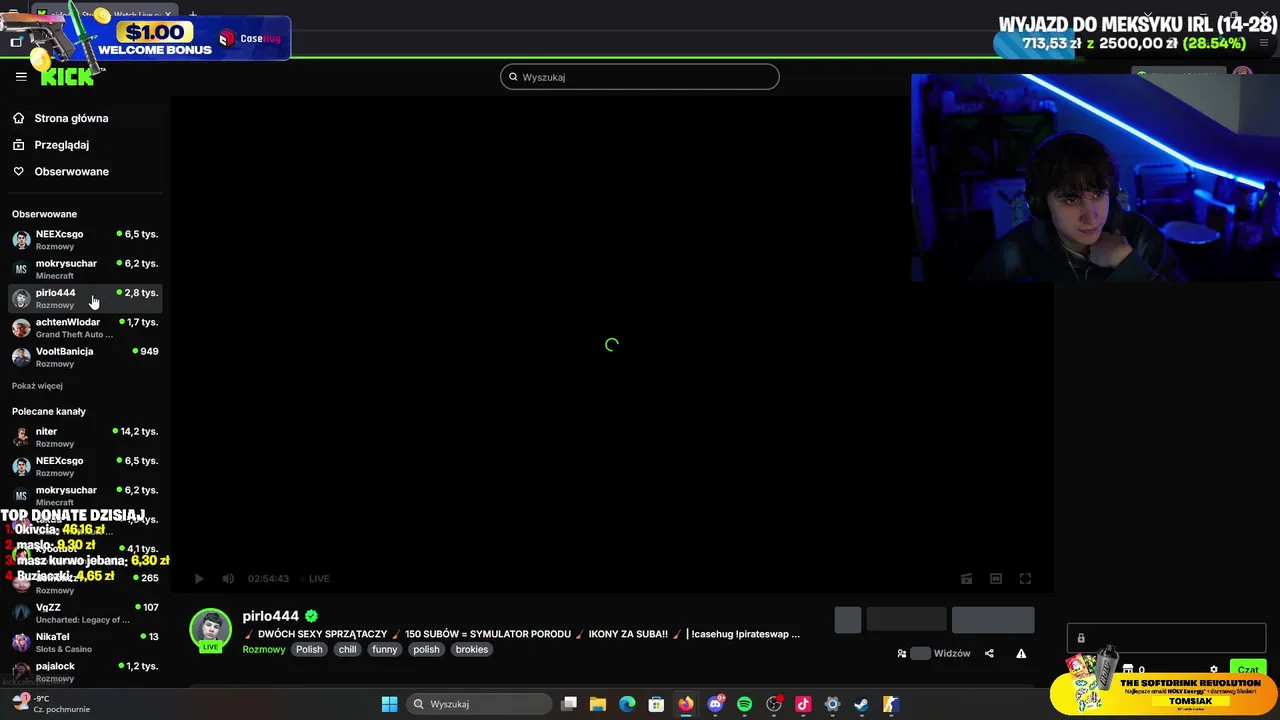
Task: Open VgZZ channel in recommended list
Action: pos(85,613)
